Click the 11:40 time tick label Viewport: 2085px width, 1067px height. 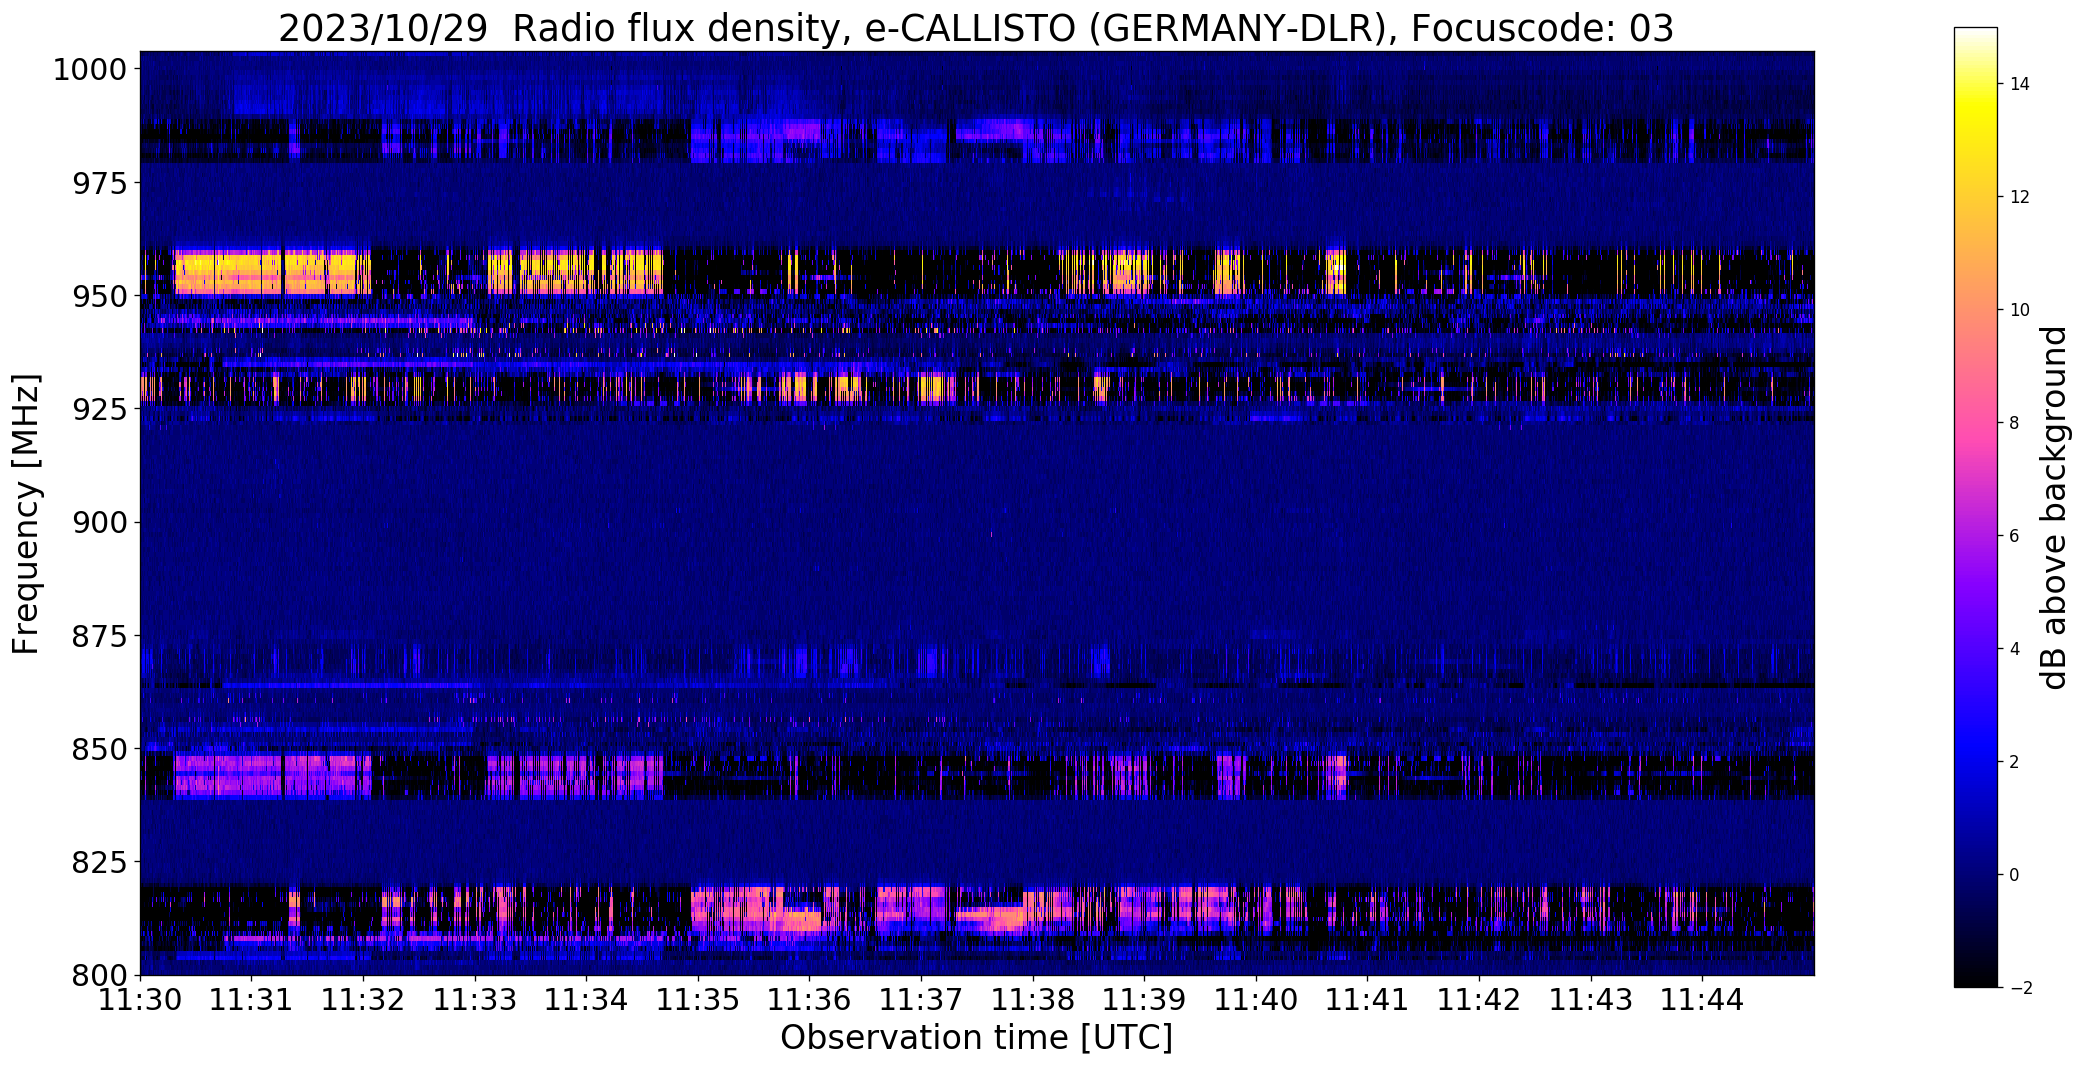[x=1256, y=1000]
